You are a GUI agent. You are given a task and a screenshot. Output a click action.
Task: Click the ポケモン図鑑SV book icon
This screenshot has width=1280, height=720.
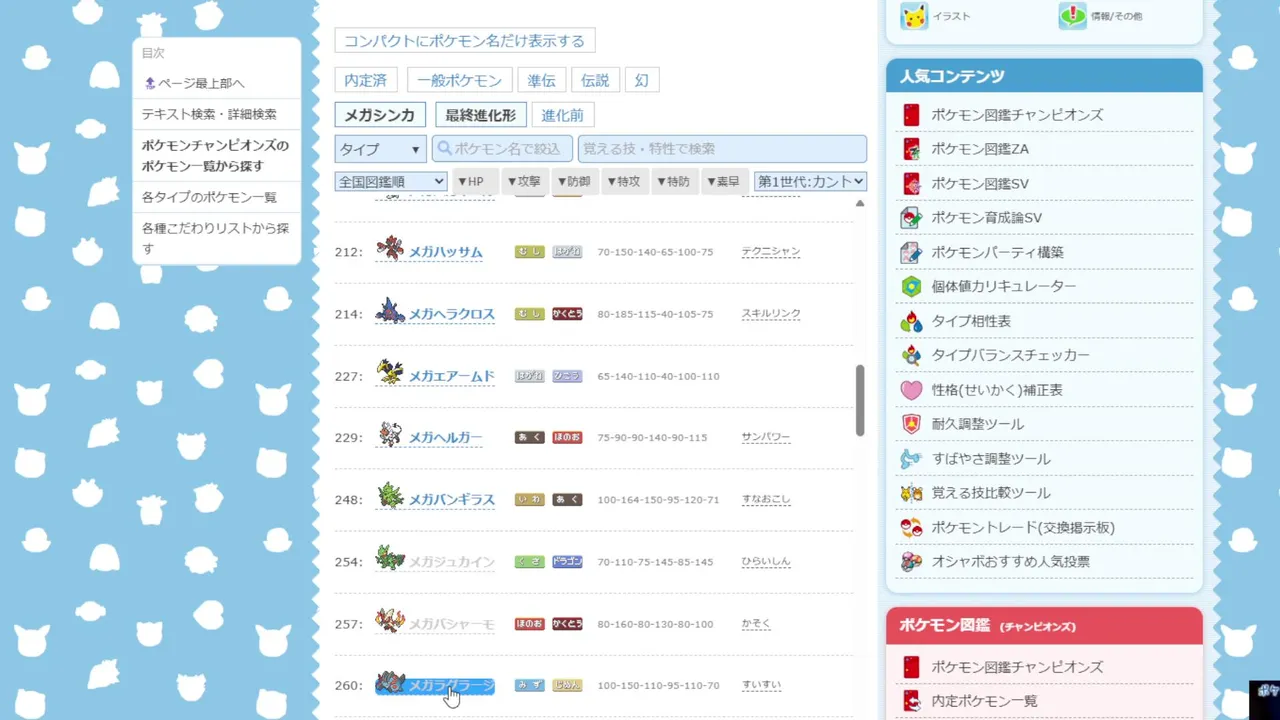point(911,184)
